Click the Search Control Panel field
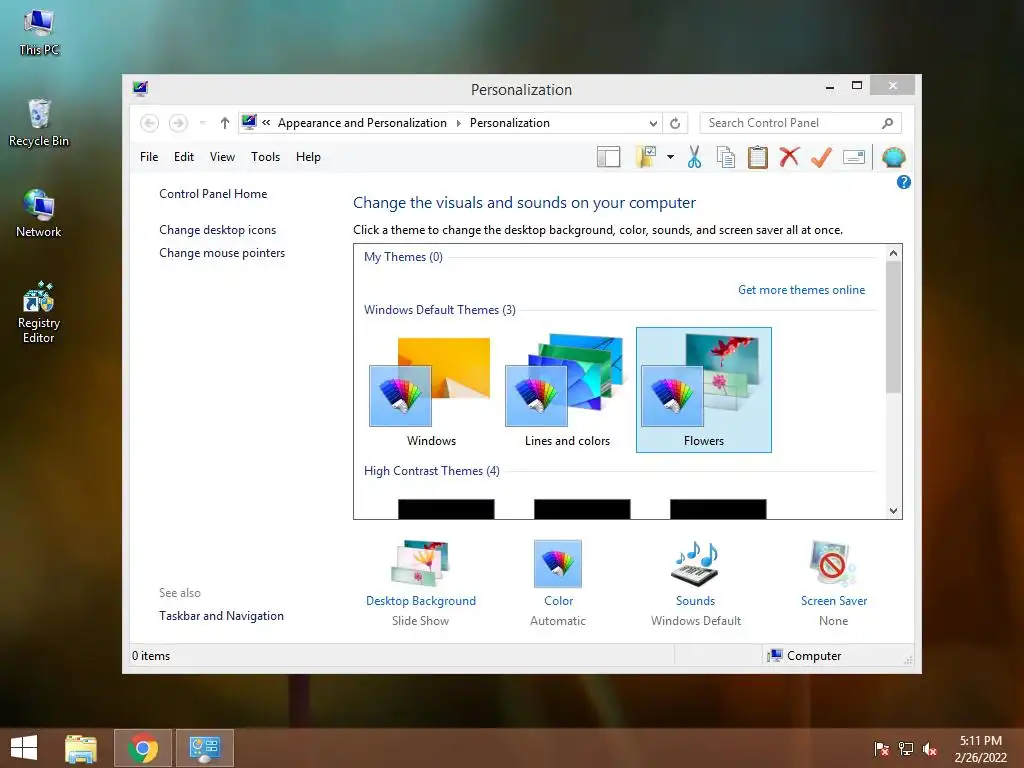 [800, 123]
